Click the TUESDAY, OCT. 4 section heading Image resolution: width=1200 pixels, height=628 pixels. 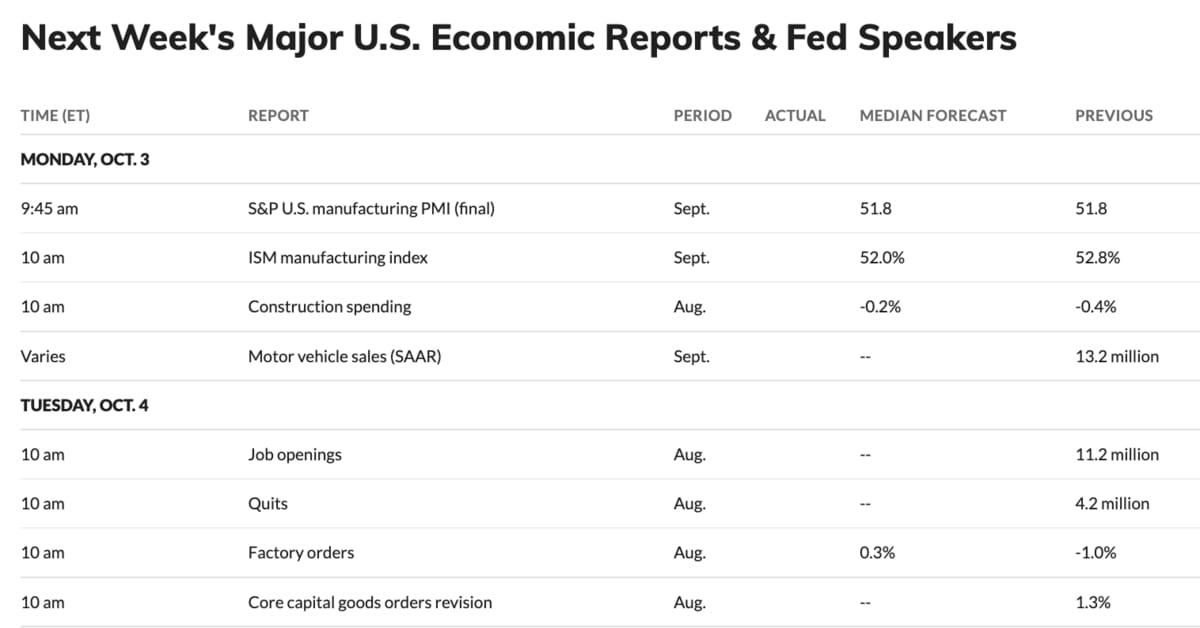(85, 405)
